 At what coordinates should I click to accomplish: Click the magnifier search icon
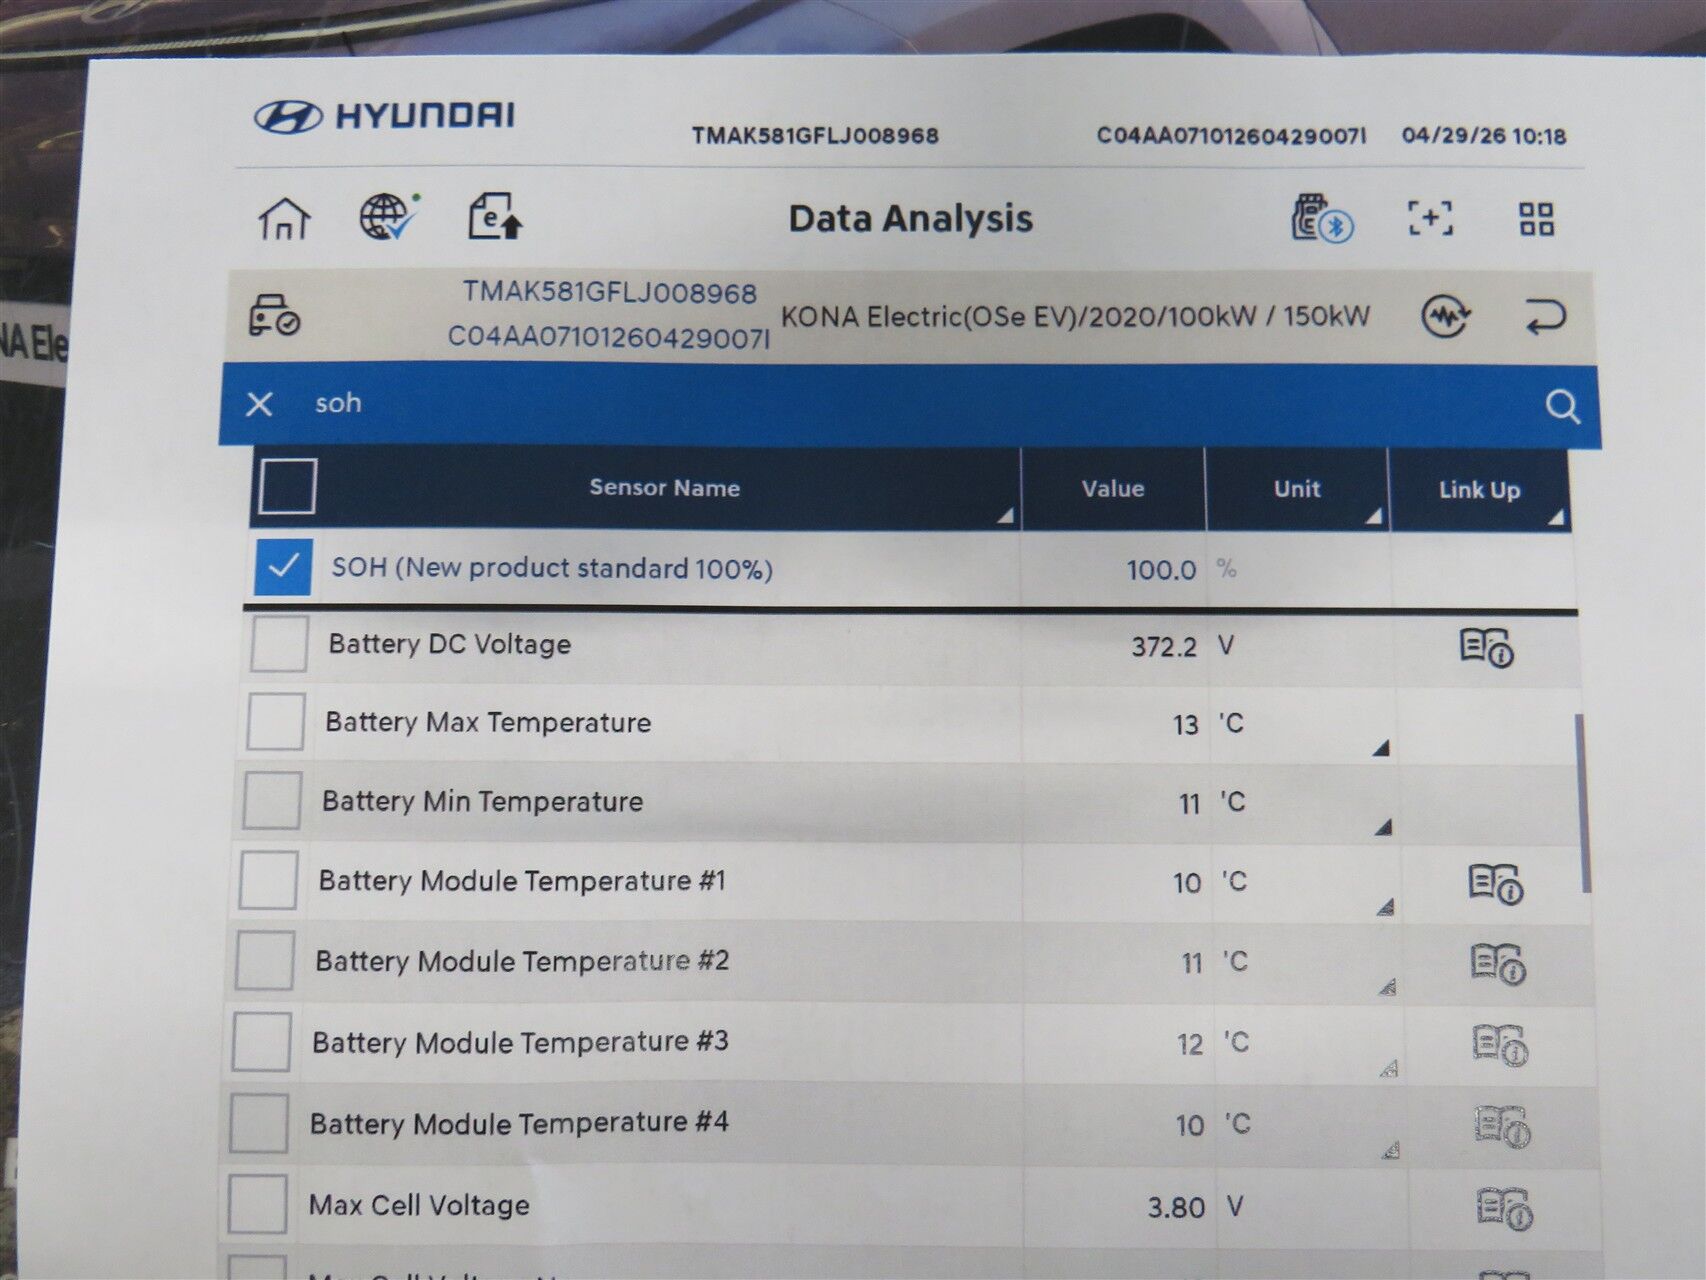tap(1562, 406)
